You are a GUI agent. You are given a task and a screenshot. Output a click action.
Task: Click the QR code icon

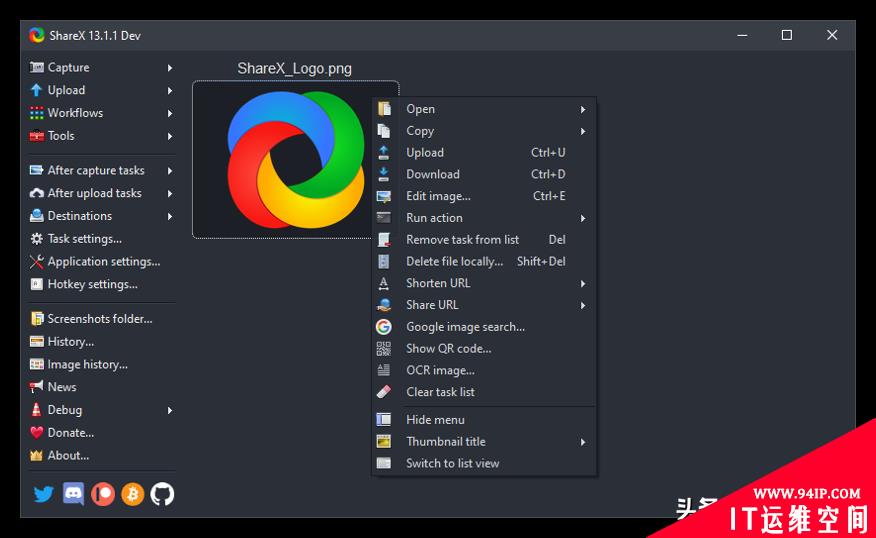click(383, 349)
